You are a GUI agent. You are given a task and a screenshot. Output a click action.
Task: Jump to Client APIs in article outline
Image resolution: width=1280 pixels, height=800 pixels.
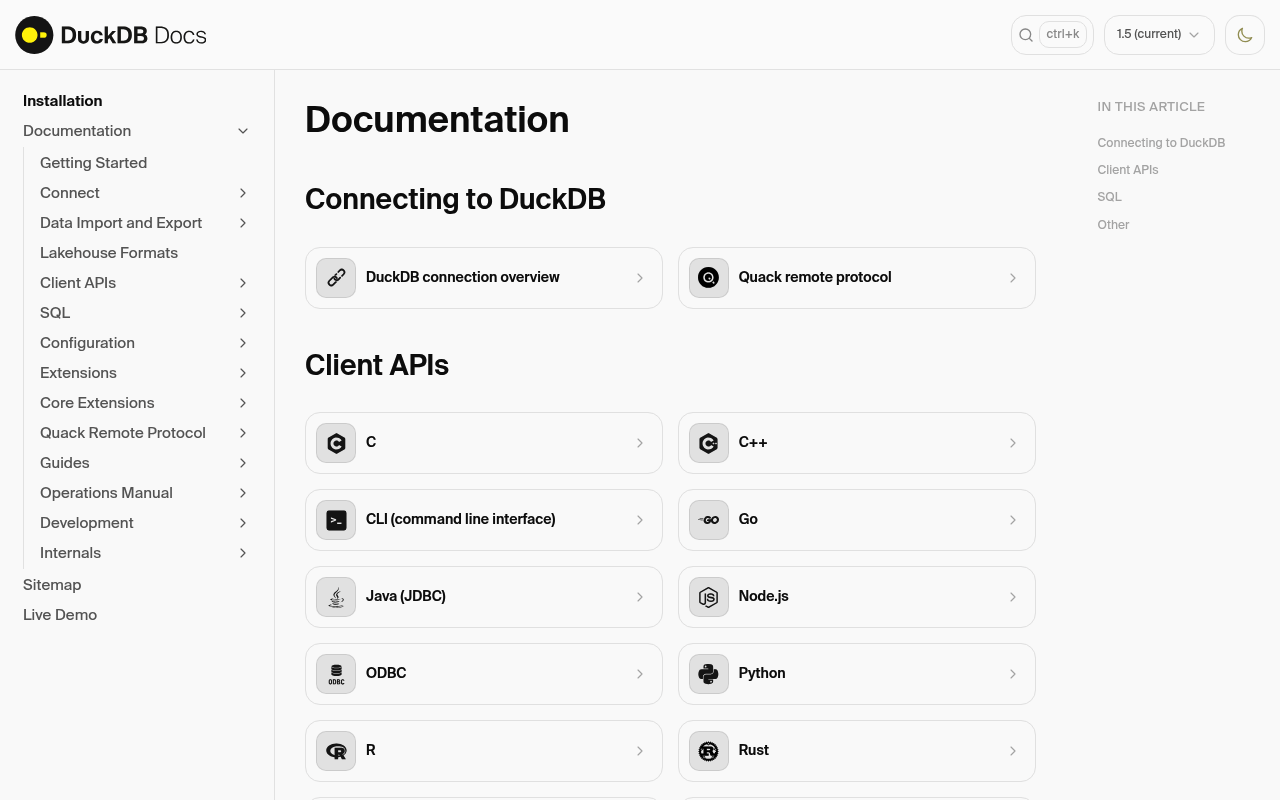(1128, 170)
